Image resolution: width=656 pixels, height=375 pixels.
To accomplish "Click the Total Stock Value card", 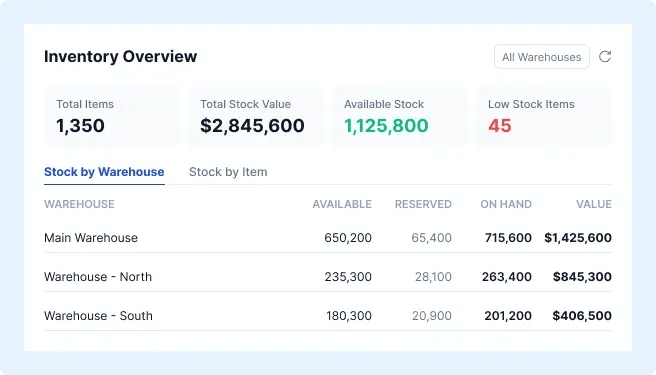I will click(256, 117).
